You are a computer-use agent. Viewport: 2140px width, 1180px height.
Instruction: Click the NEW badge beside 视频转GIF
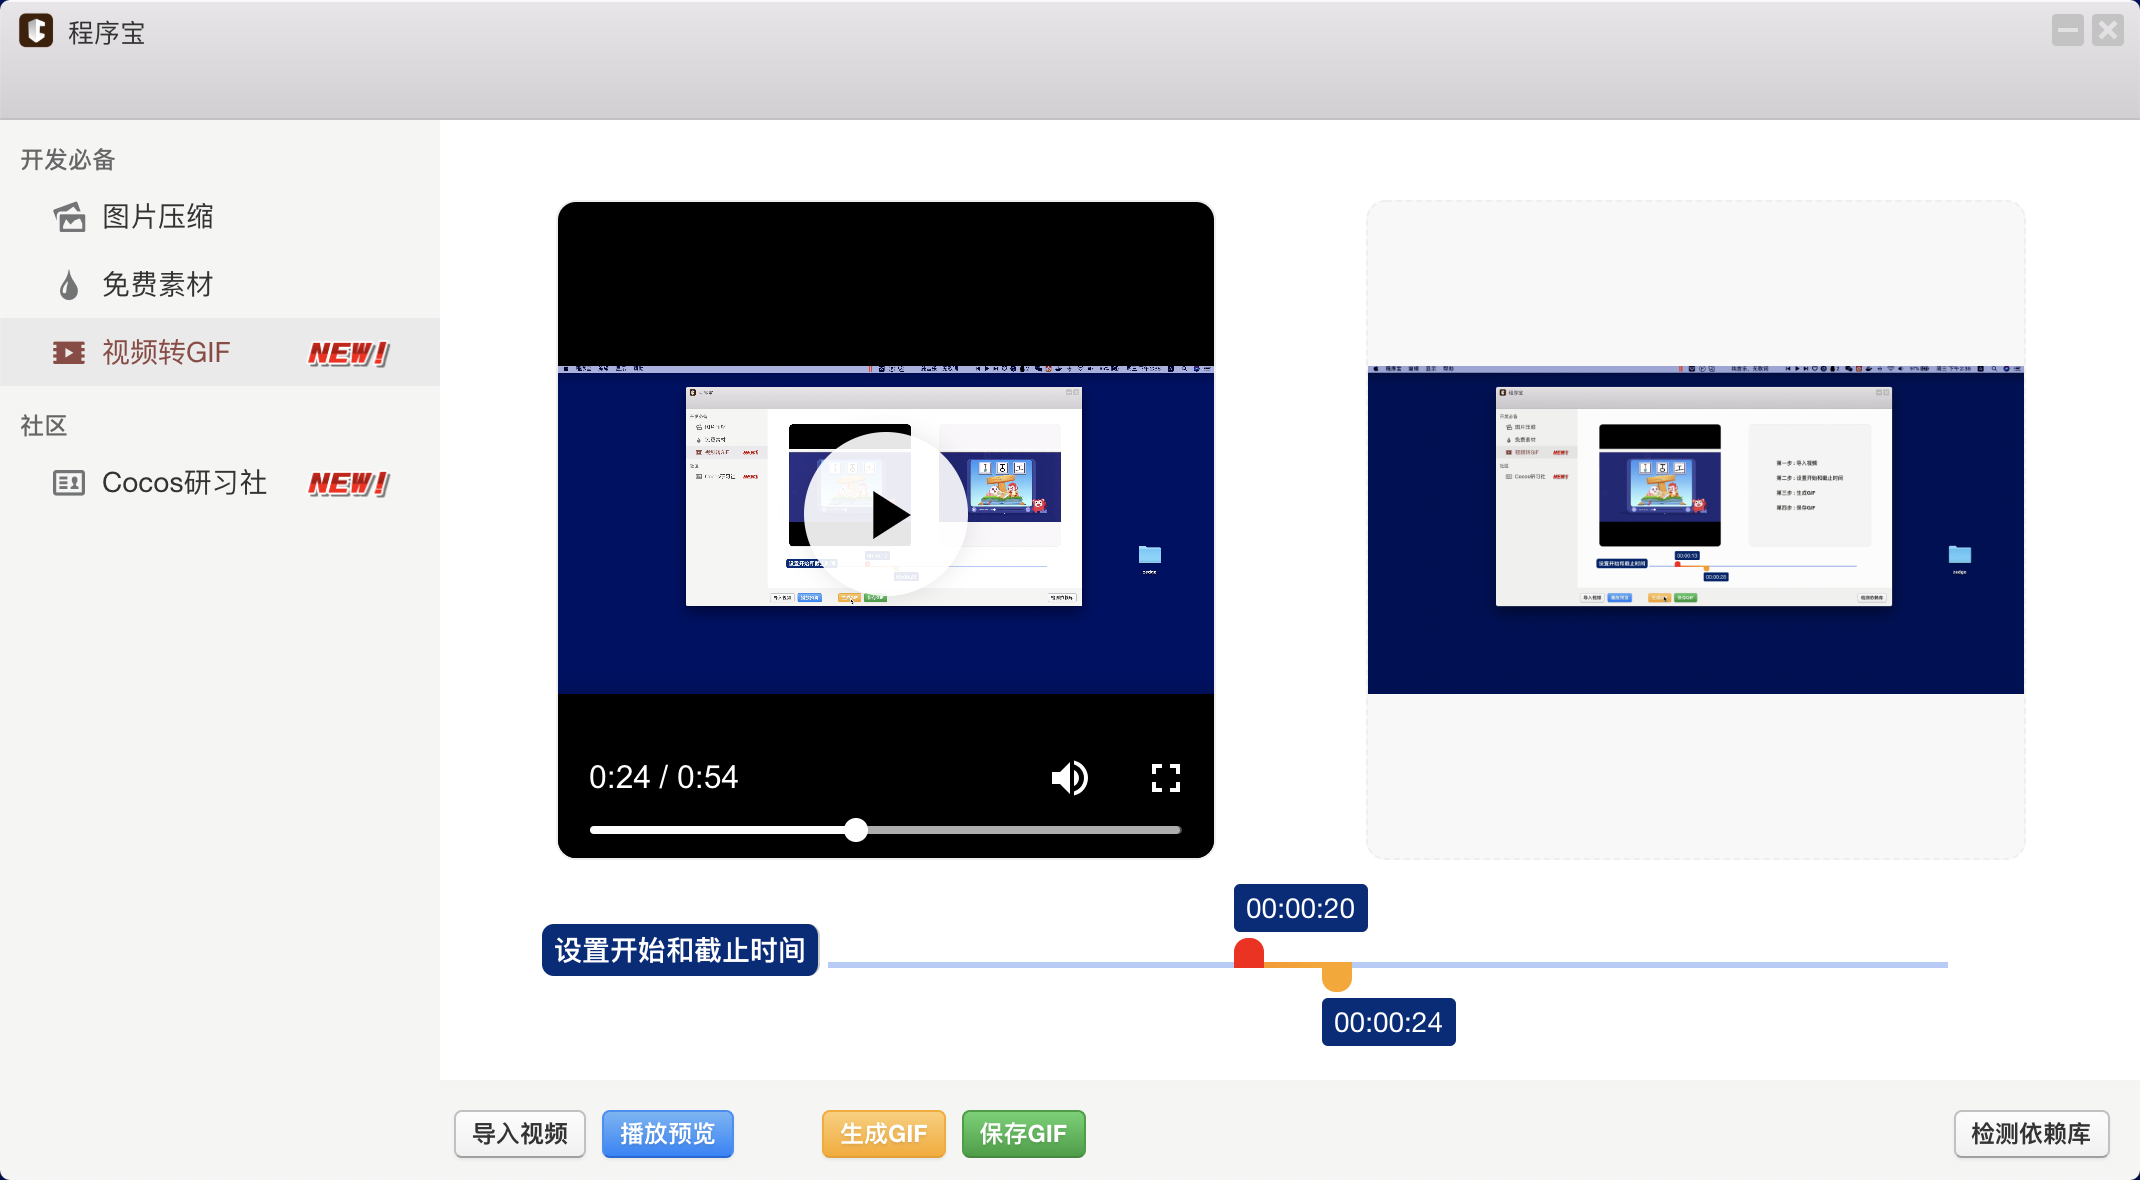(348, 353)
